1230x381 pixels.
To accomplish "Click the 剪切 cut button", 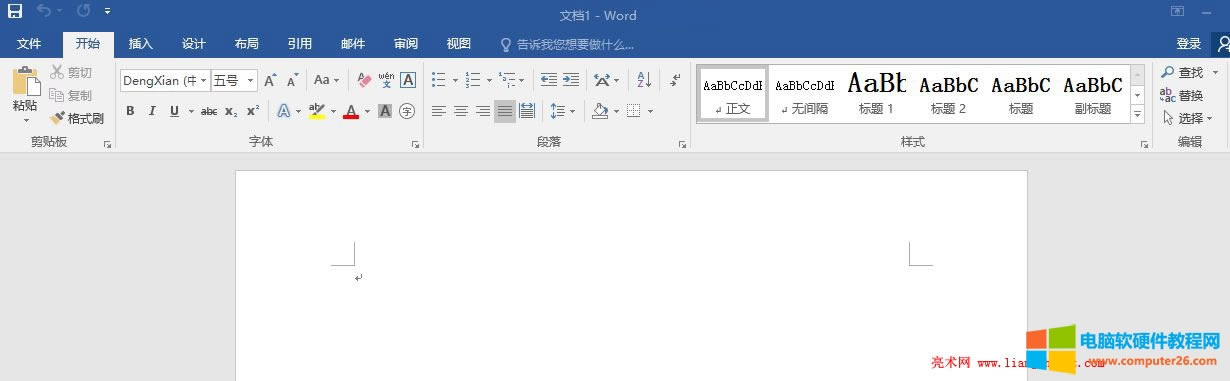I will [x=71, y=72].
